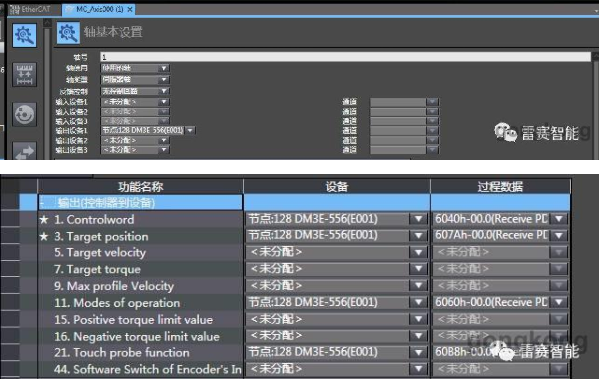This screenshot has height=379, width=600.
Task: Select the 11. Modes of operation row
Action: pos(140,303)
